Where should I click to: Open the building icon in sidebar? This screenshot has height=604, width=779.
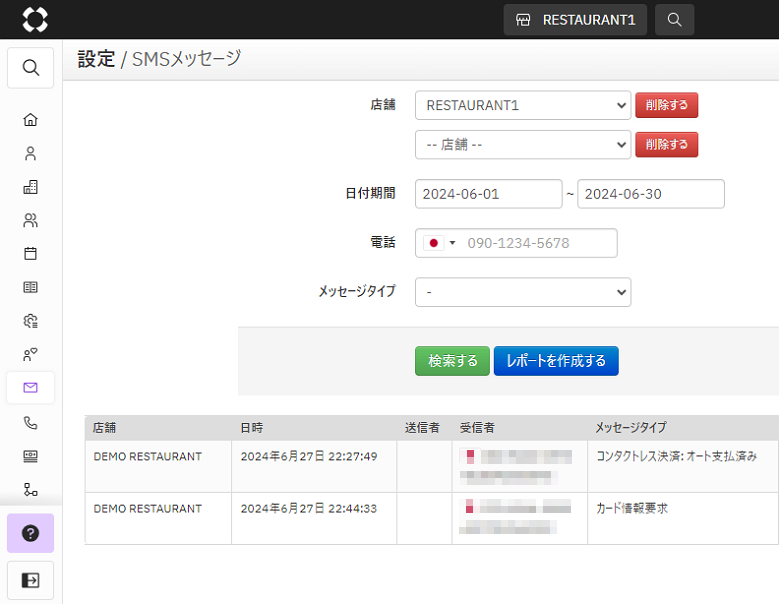[x=30, y=187]
